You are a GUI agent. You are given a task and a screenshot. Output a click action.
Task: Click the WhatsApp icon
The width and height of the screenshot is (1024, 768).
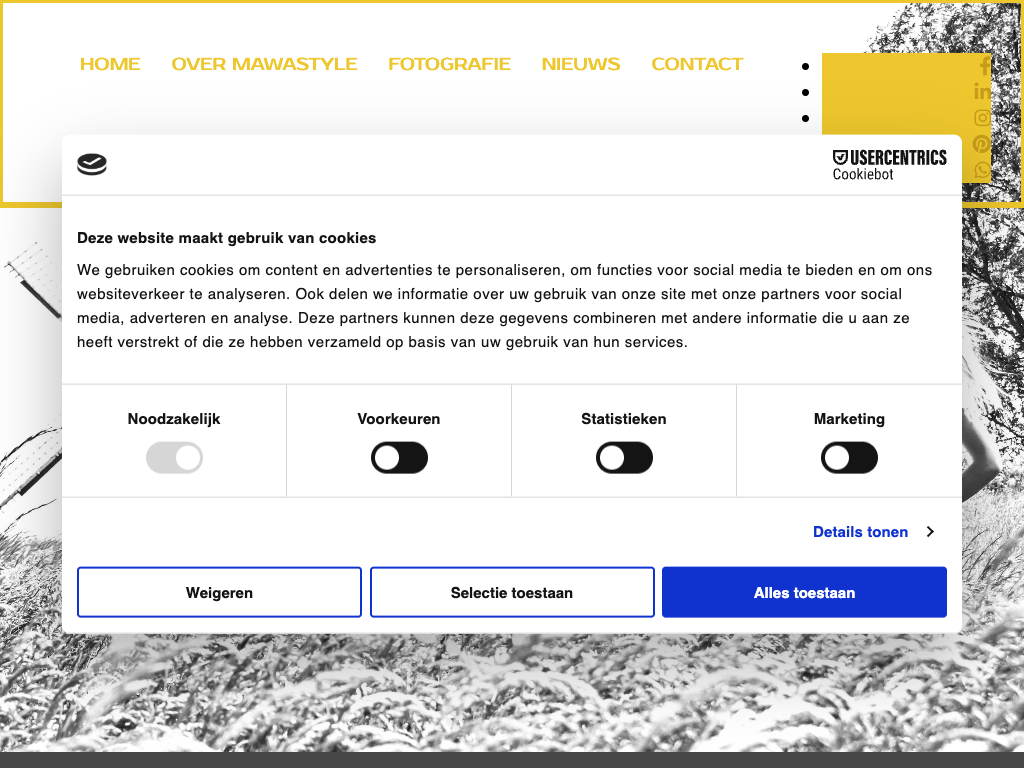coord(982,170)
